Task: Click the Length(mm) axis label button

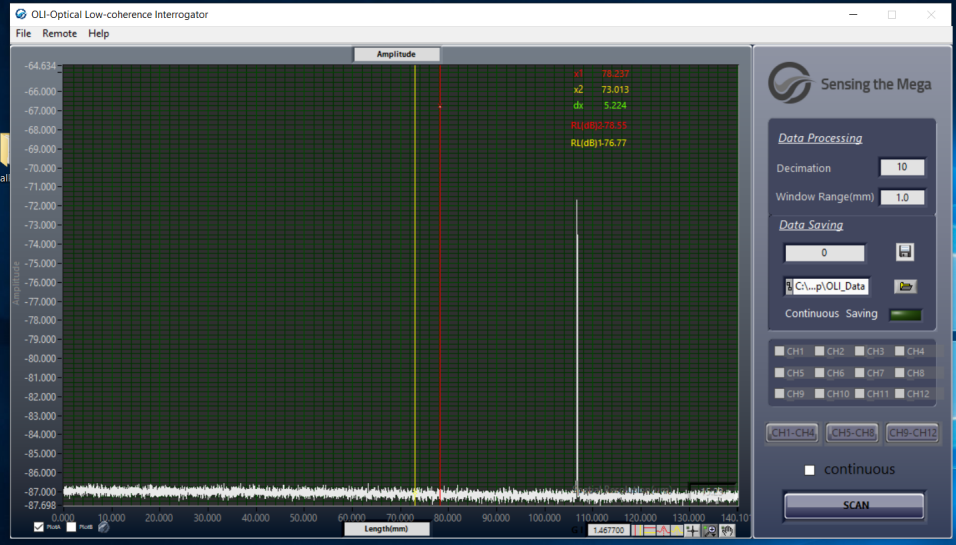Action: point(387,529)
